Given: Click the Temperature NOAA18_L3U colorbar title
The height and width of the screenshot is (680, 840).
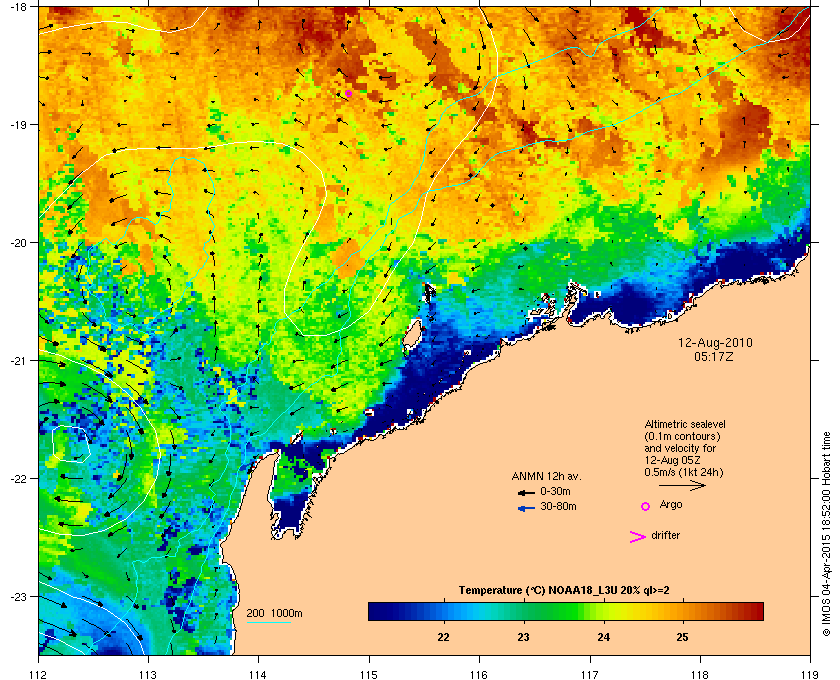Looking at the screenshot, I should 564,590.
